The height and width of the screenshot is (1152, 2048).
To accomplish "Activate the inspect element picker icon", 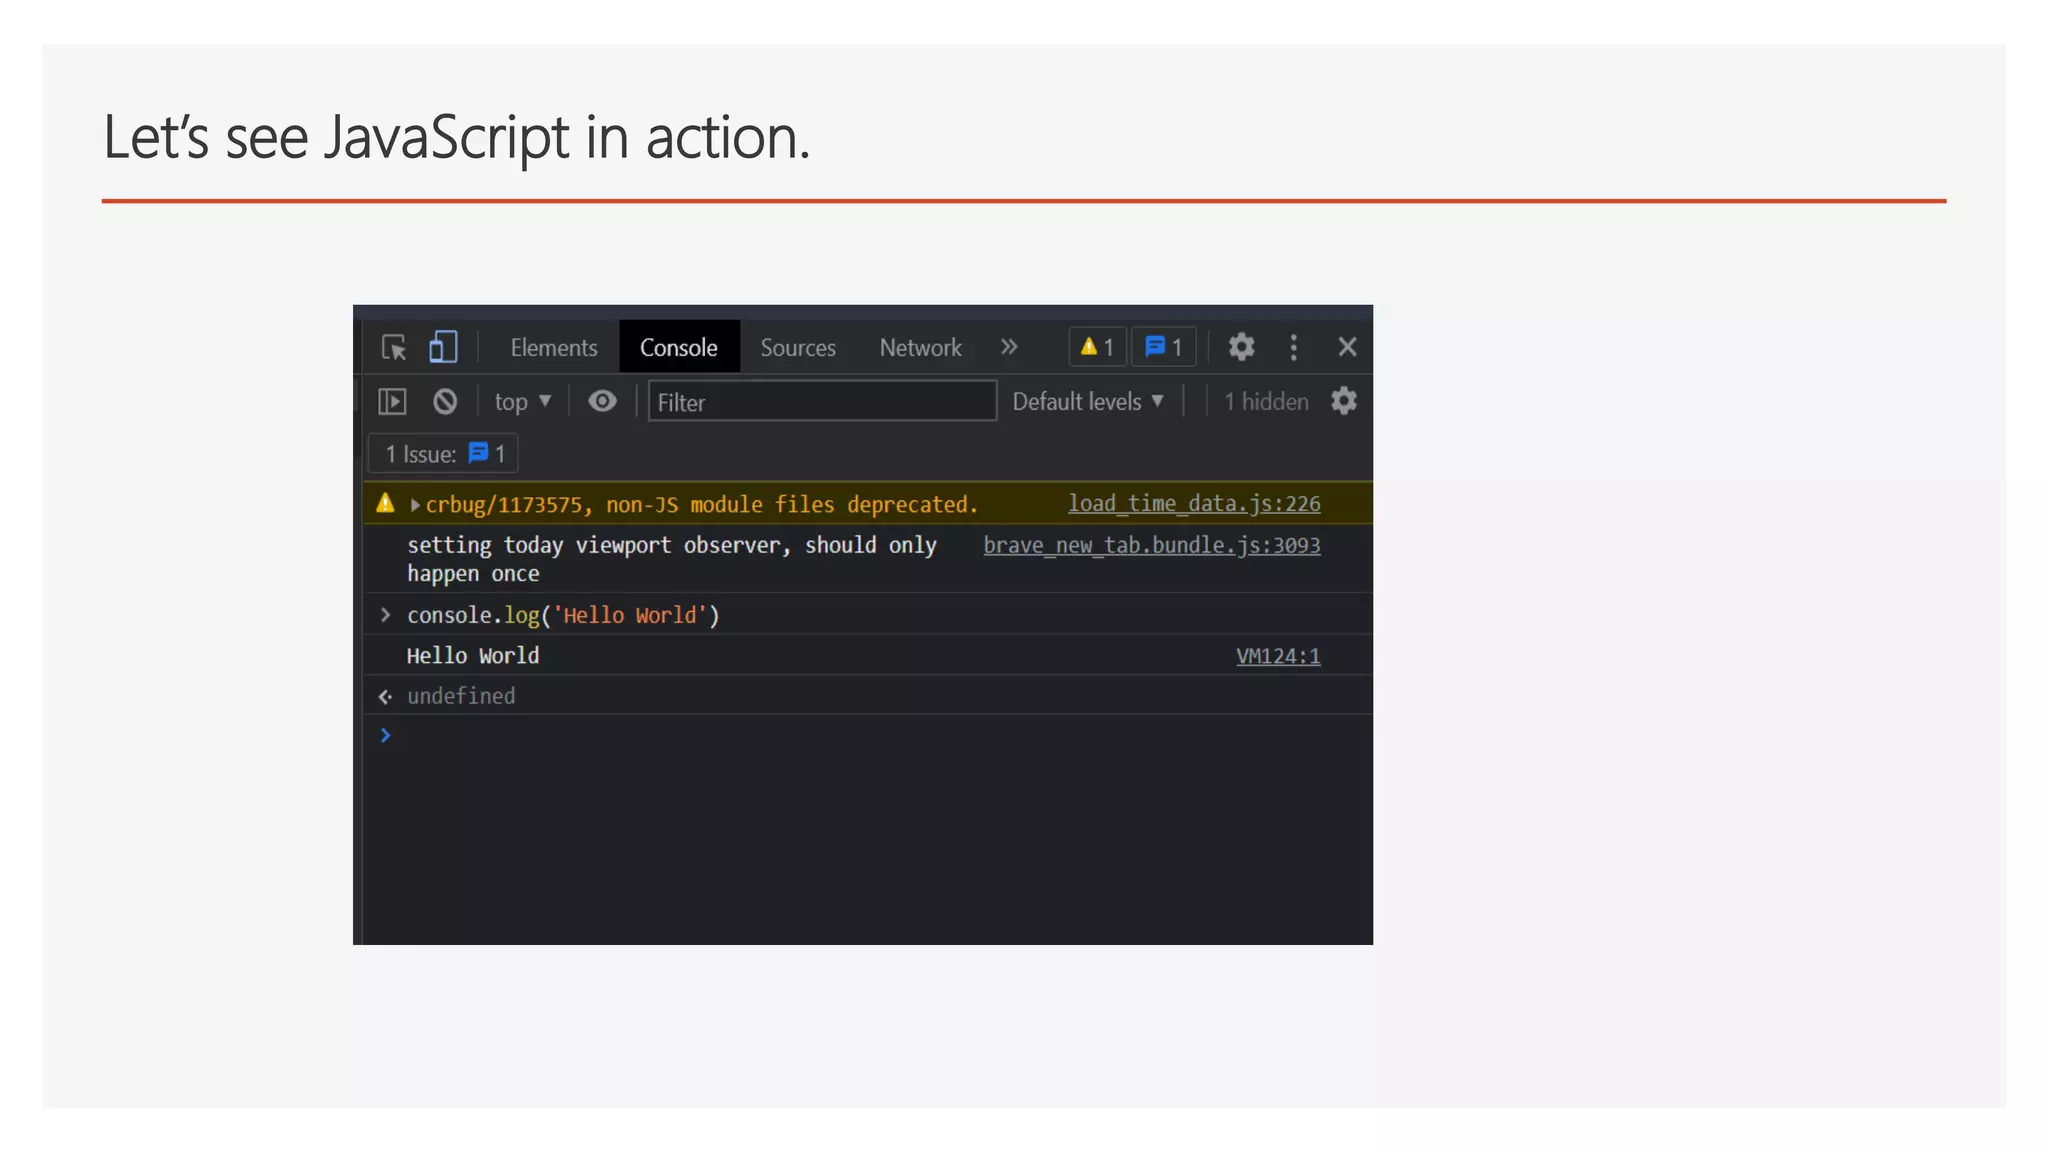I will [x=394, y=348].
